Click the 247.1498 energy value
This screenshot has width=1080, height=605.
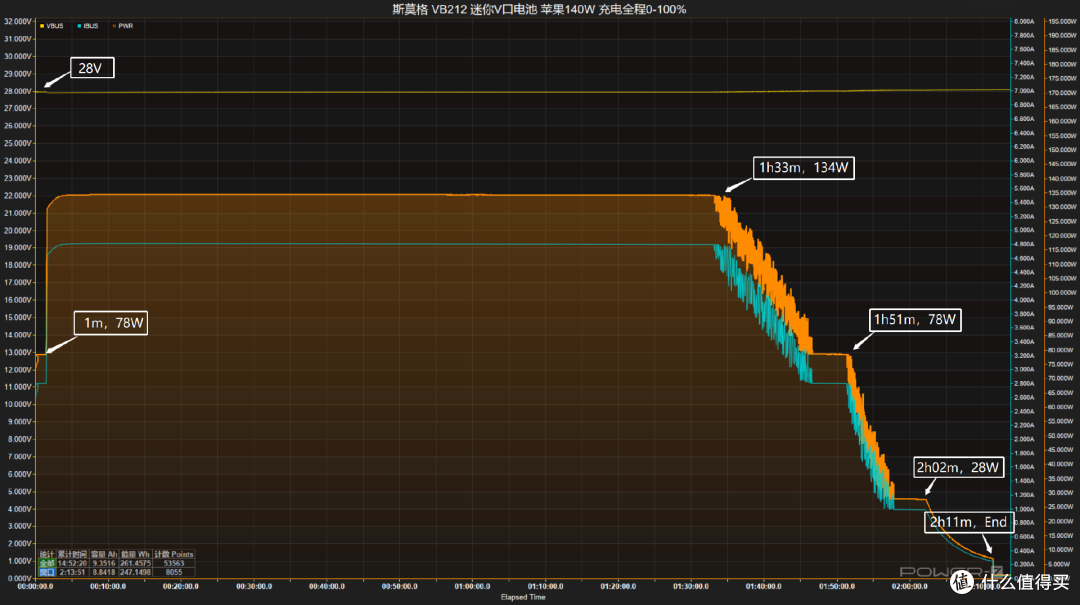[x=136, y=572]
